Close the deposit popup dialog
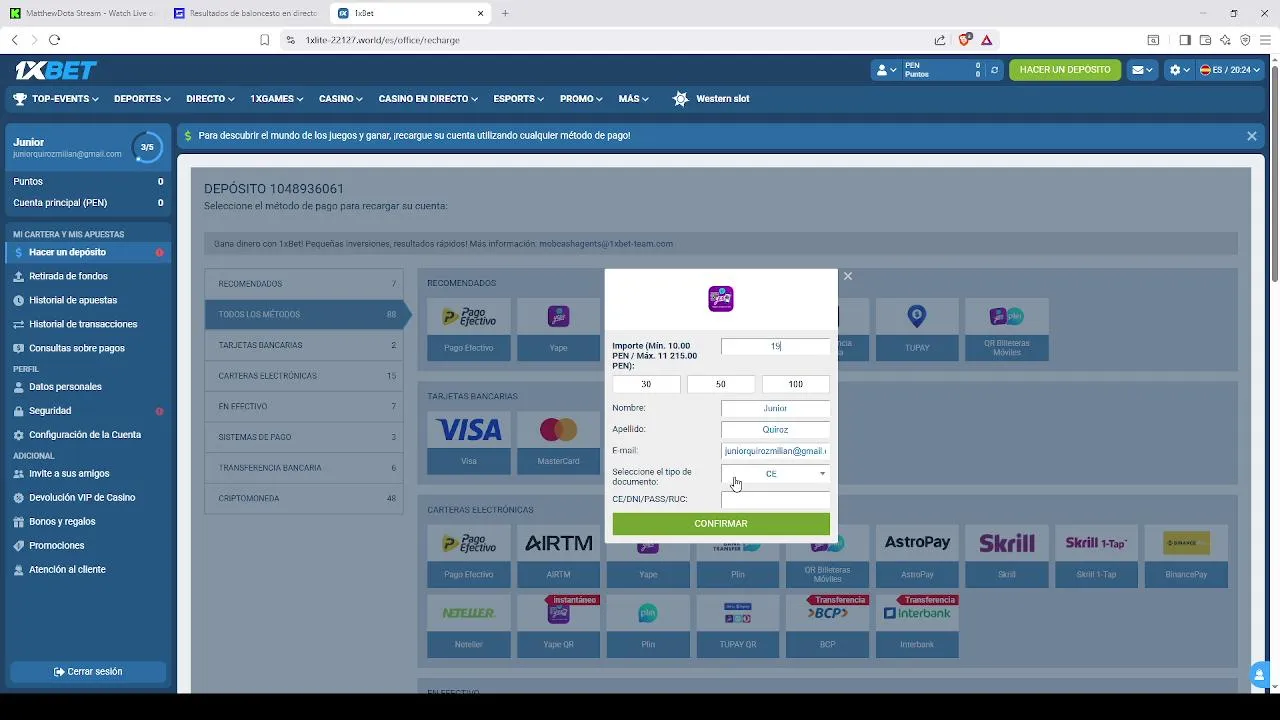 (x=848, y=276)
